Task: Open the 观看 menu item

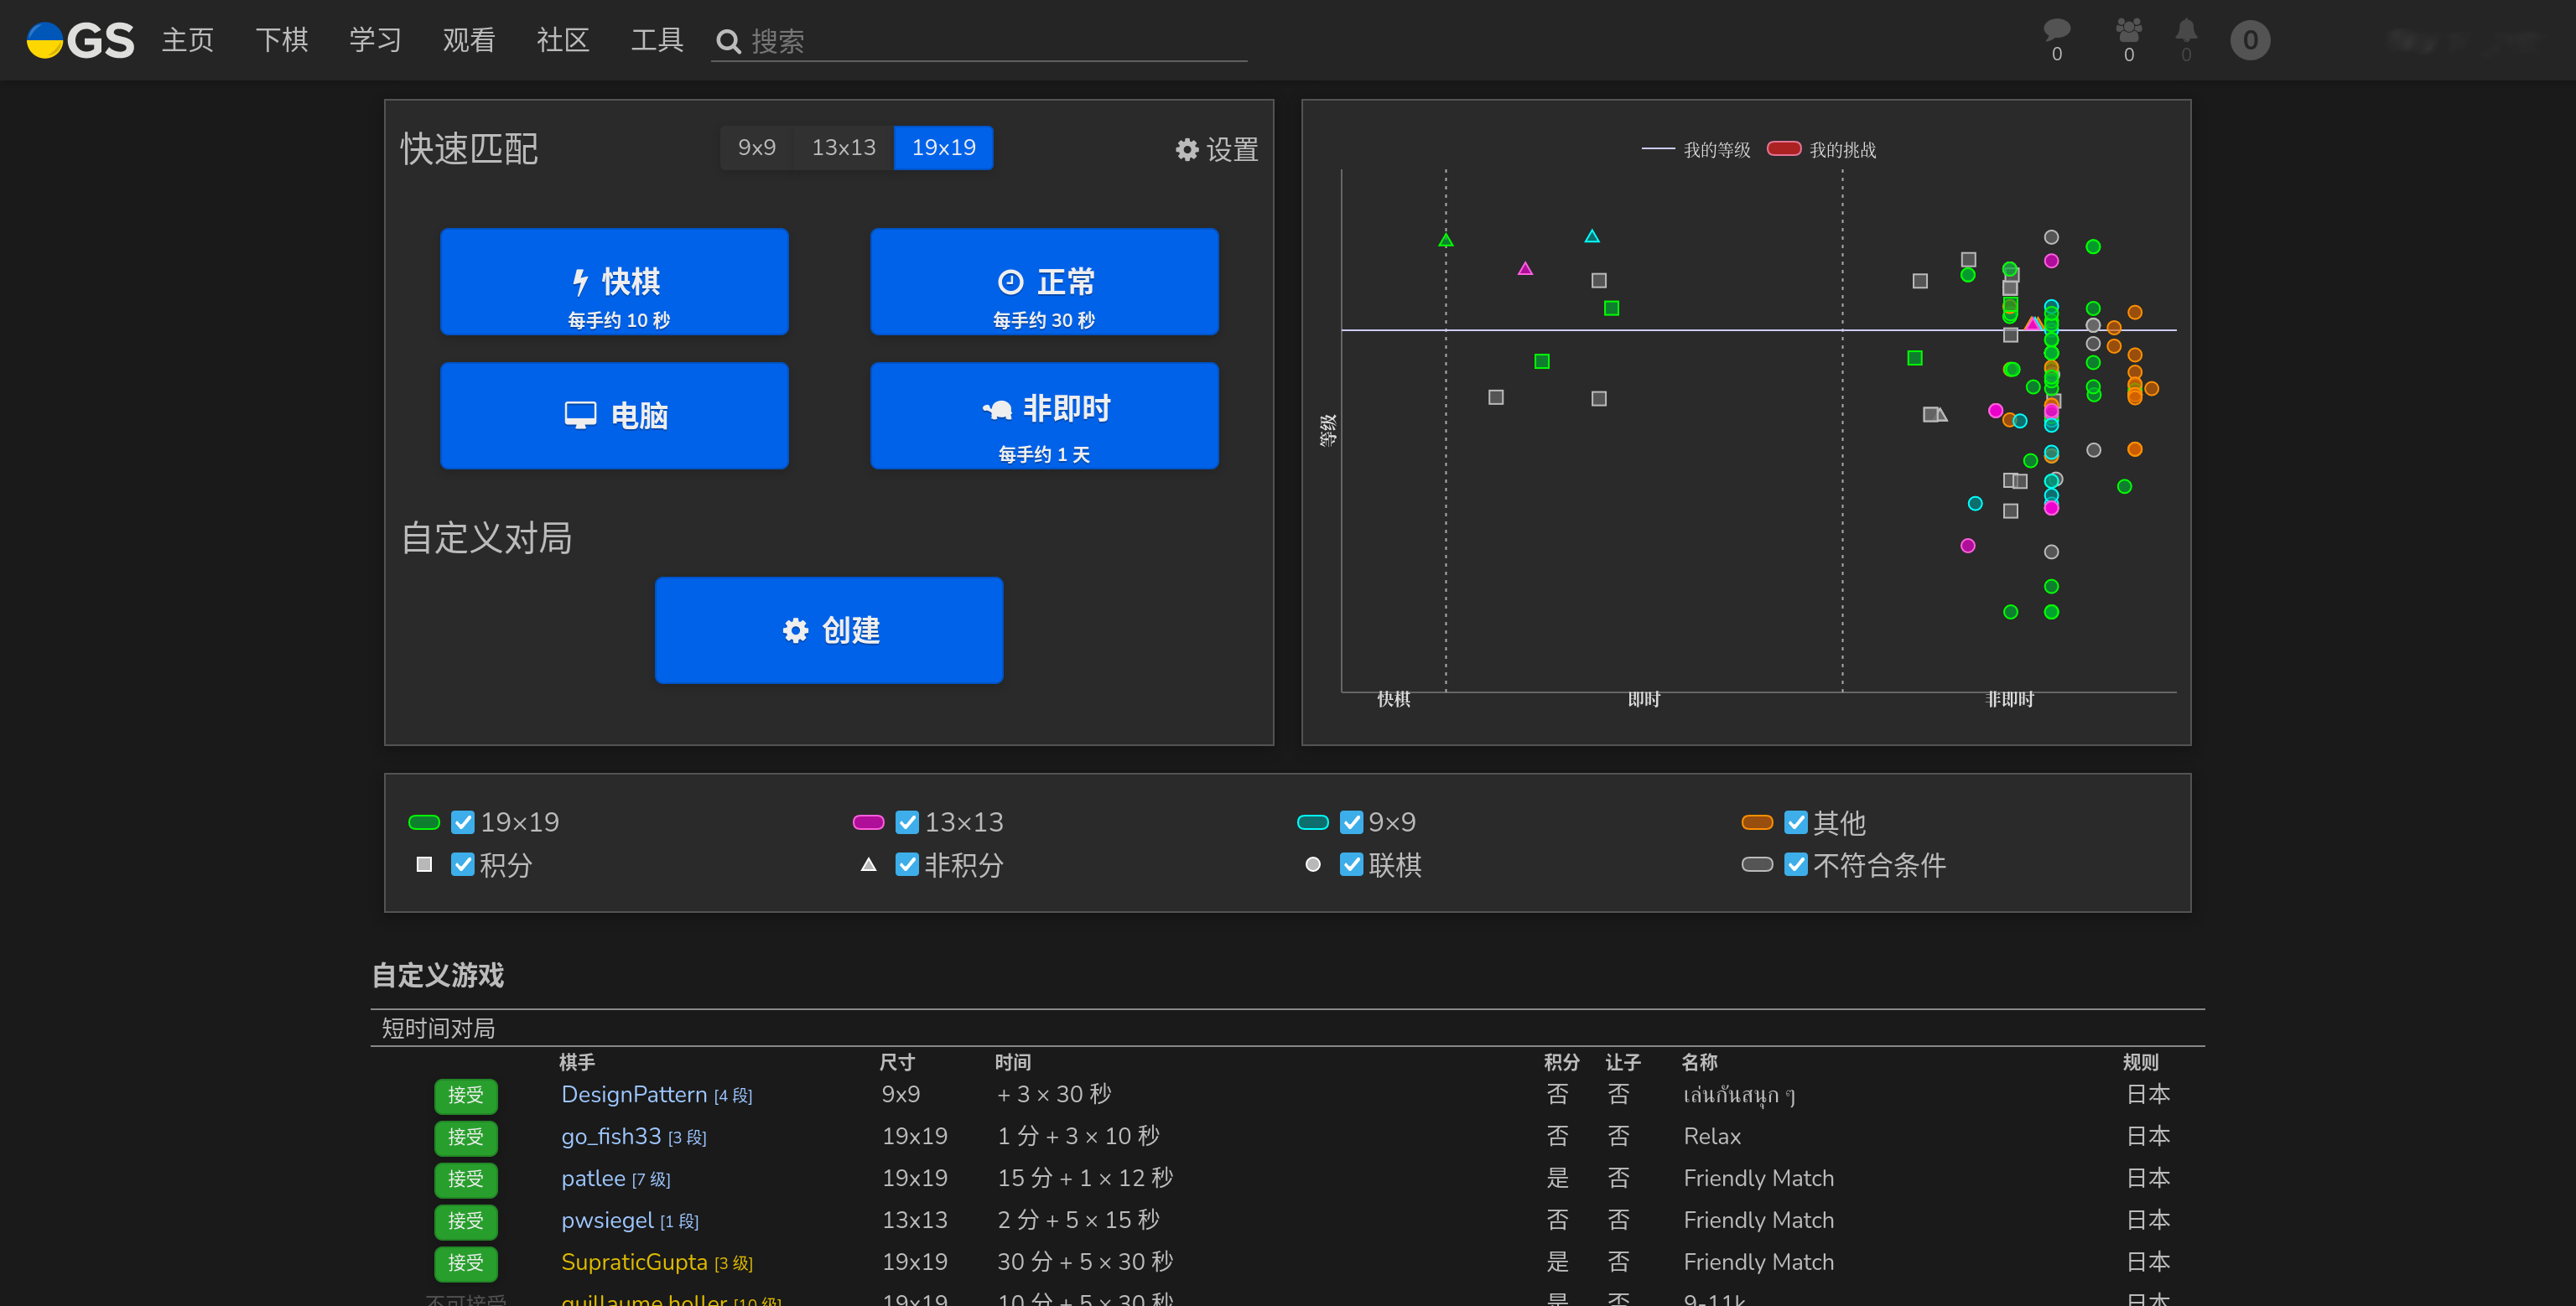Action: pyautogui.click(x=468, y=40)
